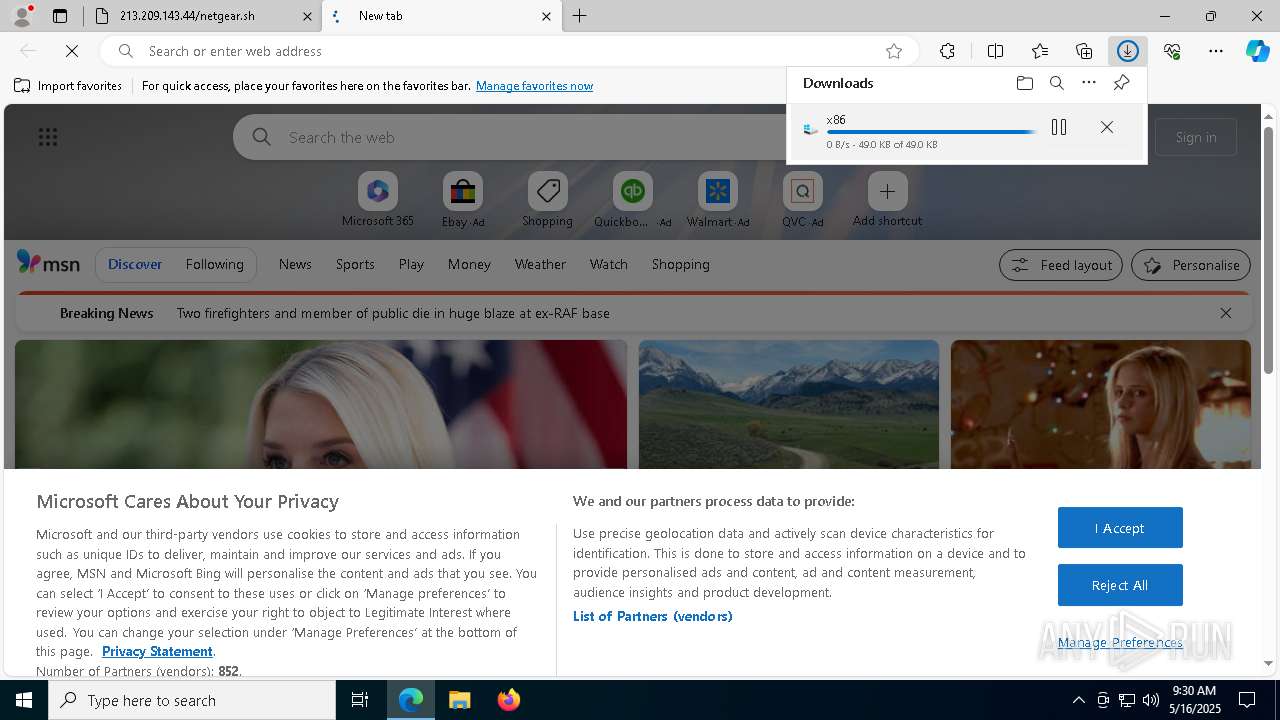Open the Ebay shortcut

click(x=463, y=200)
